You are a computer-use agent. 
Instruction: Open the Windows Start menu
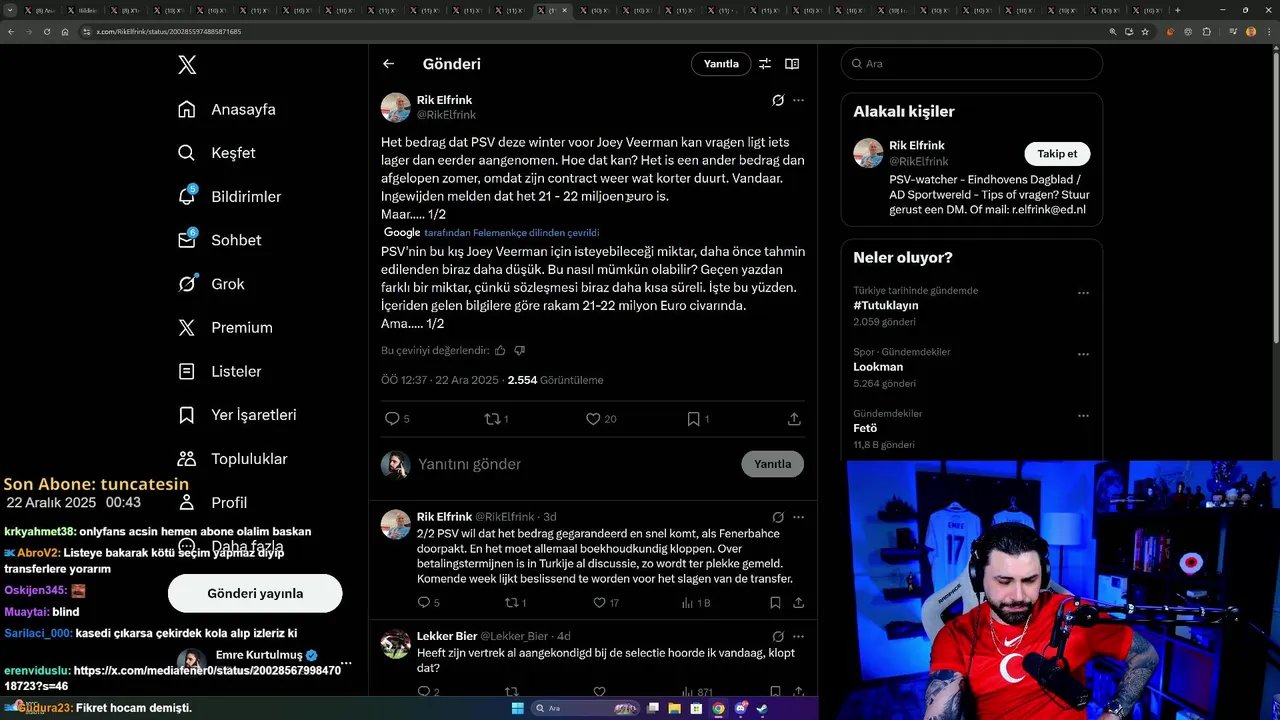[x=517, y=709]
